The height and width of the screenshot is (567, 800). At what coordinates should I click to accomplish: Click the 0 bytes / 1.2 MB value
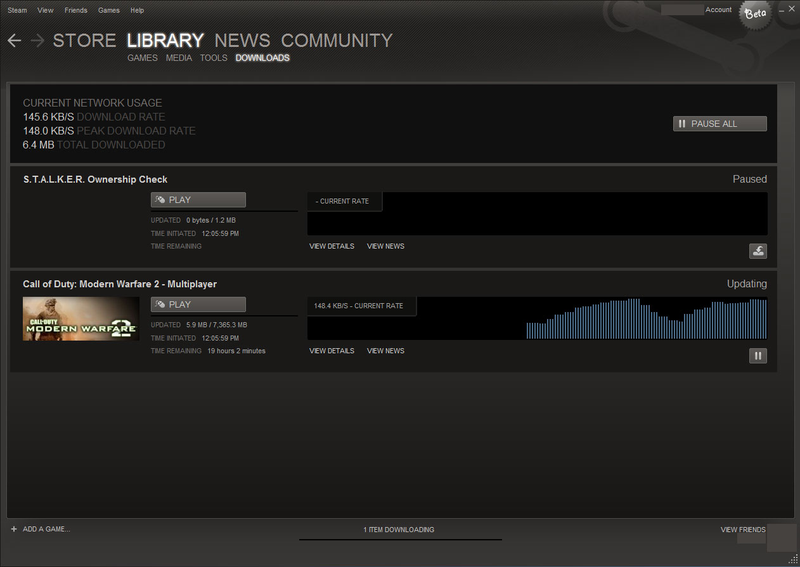[211, 220]
